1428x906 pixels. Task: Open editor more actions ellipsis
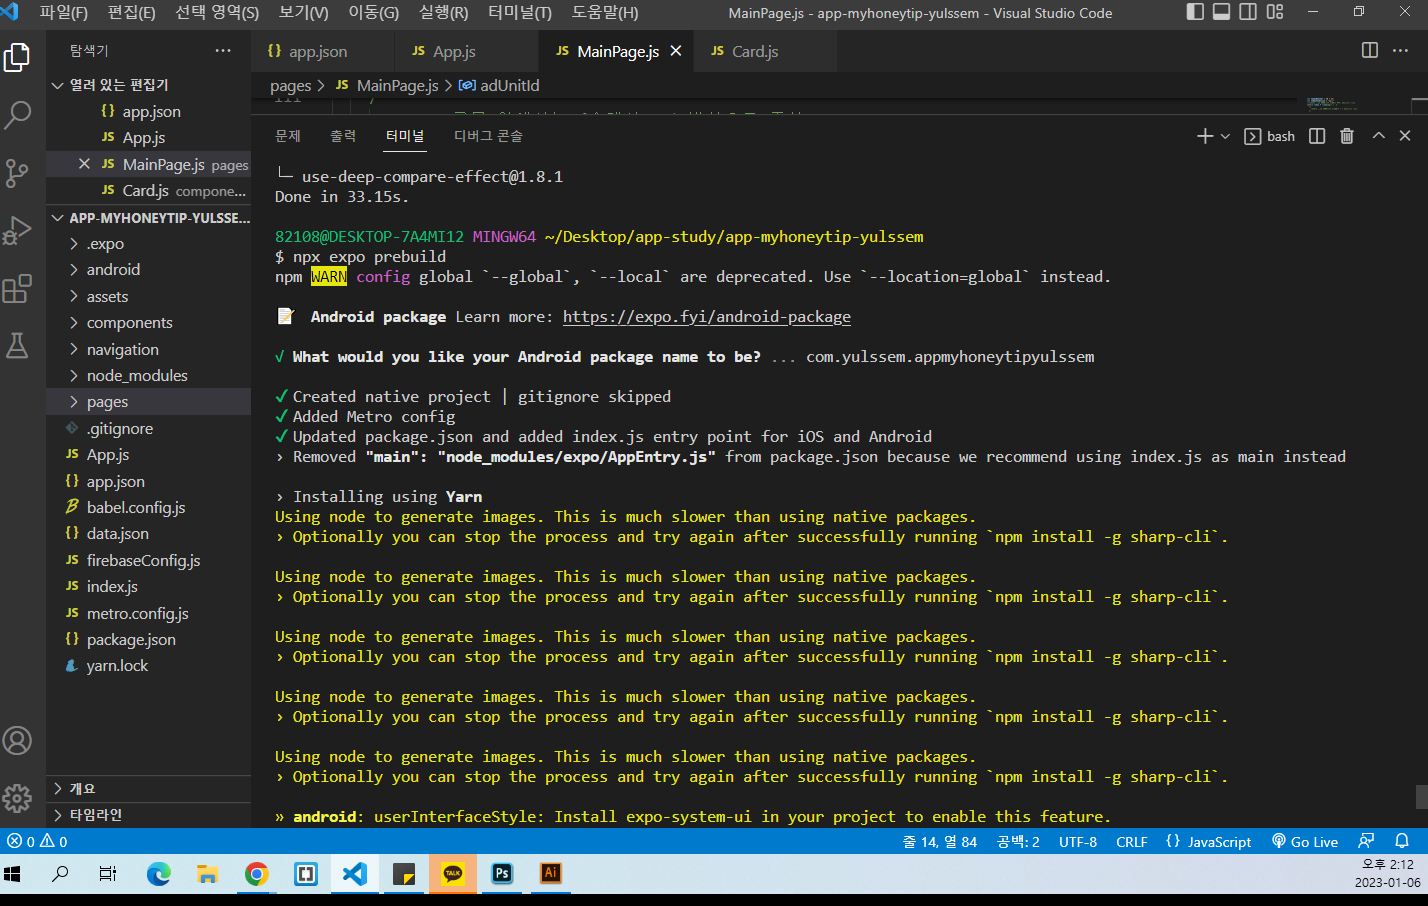click(1400, 51)
